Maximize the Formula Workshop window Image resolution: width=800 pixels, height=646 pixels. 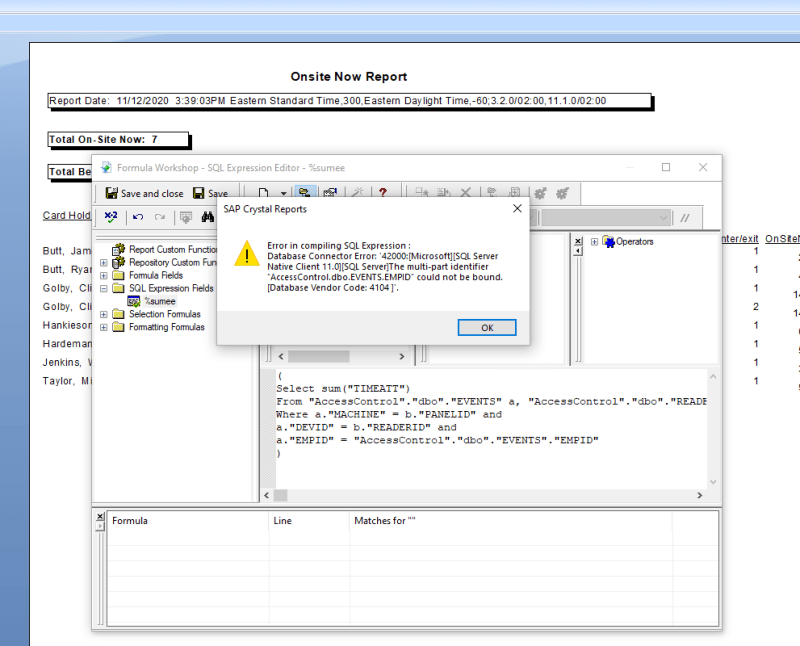[x=666, y=167]
